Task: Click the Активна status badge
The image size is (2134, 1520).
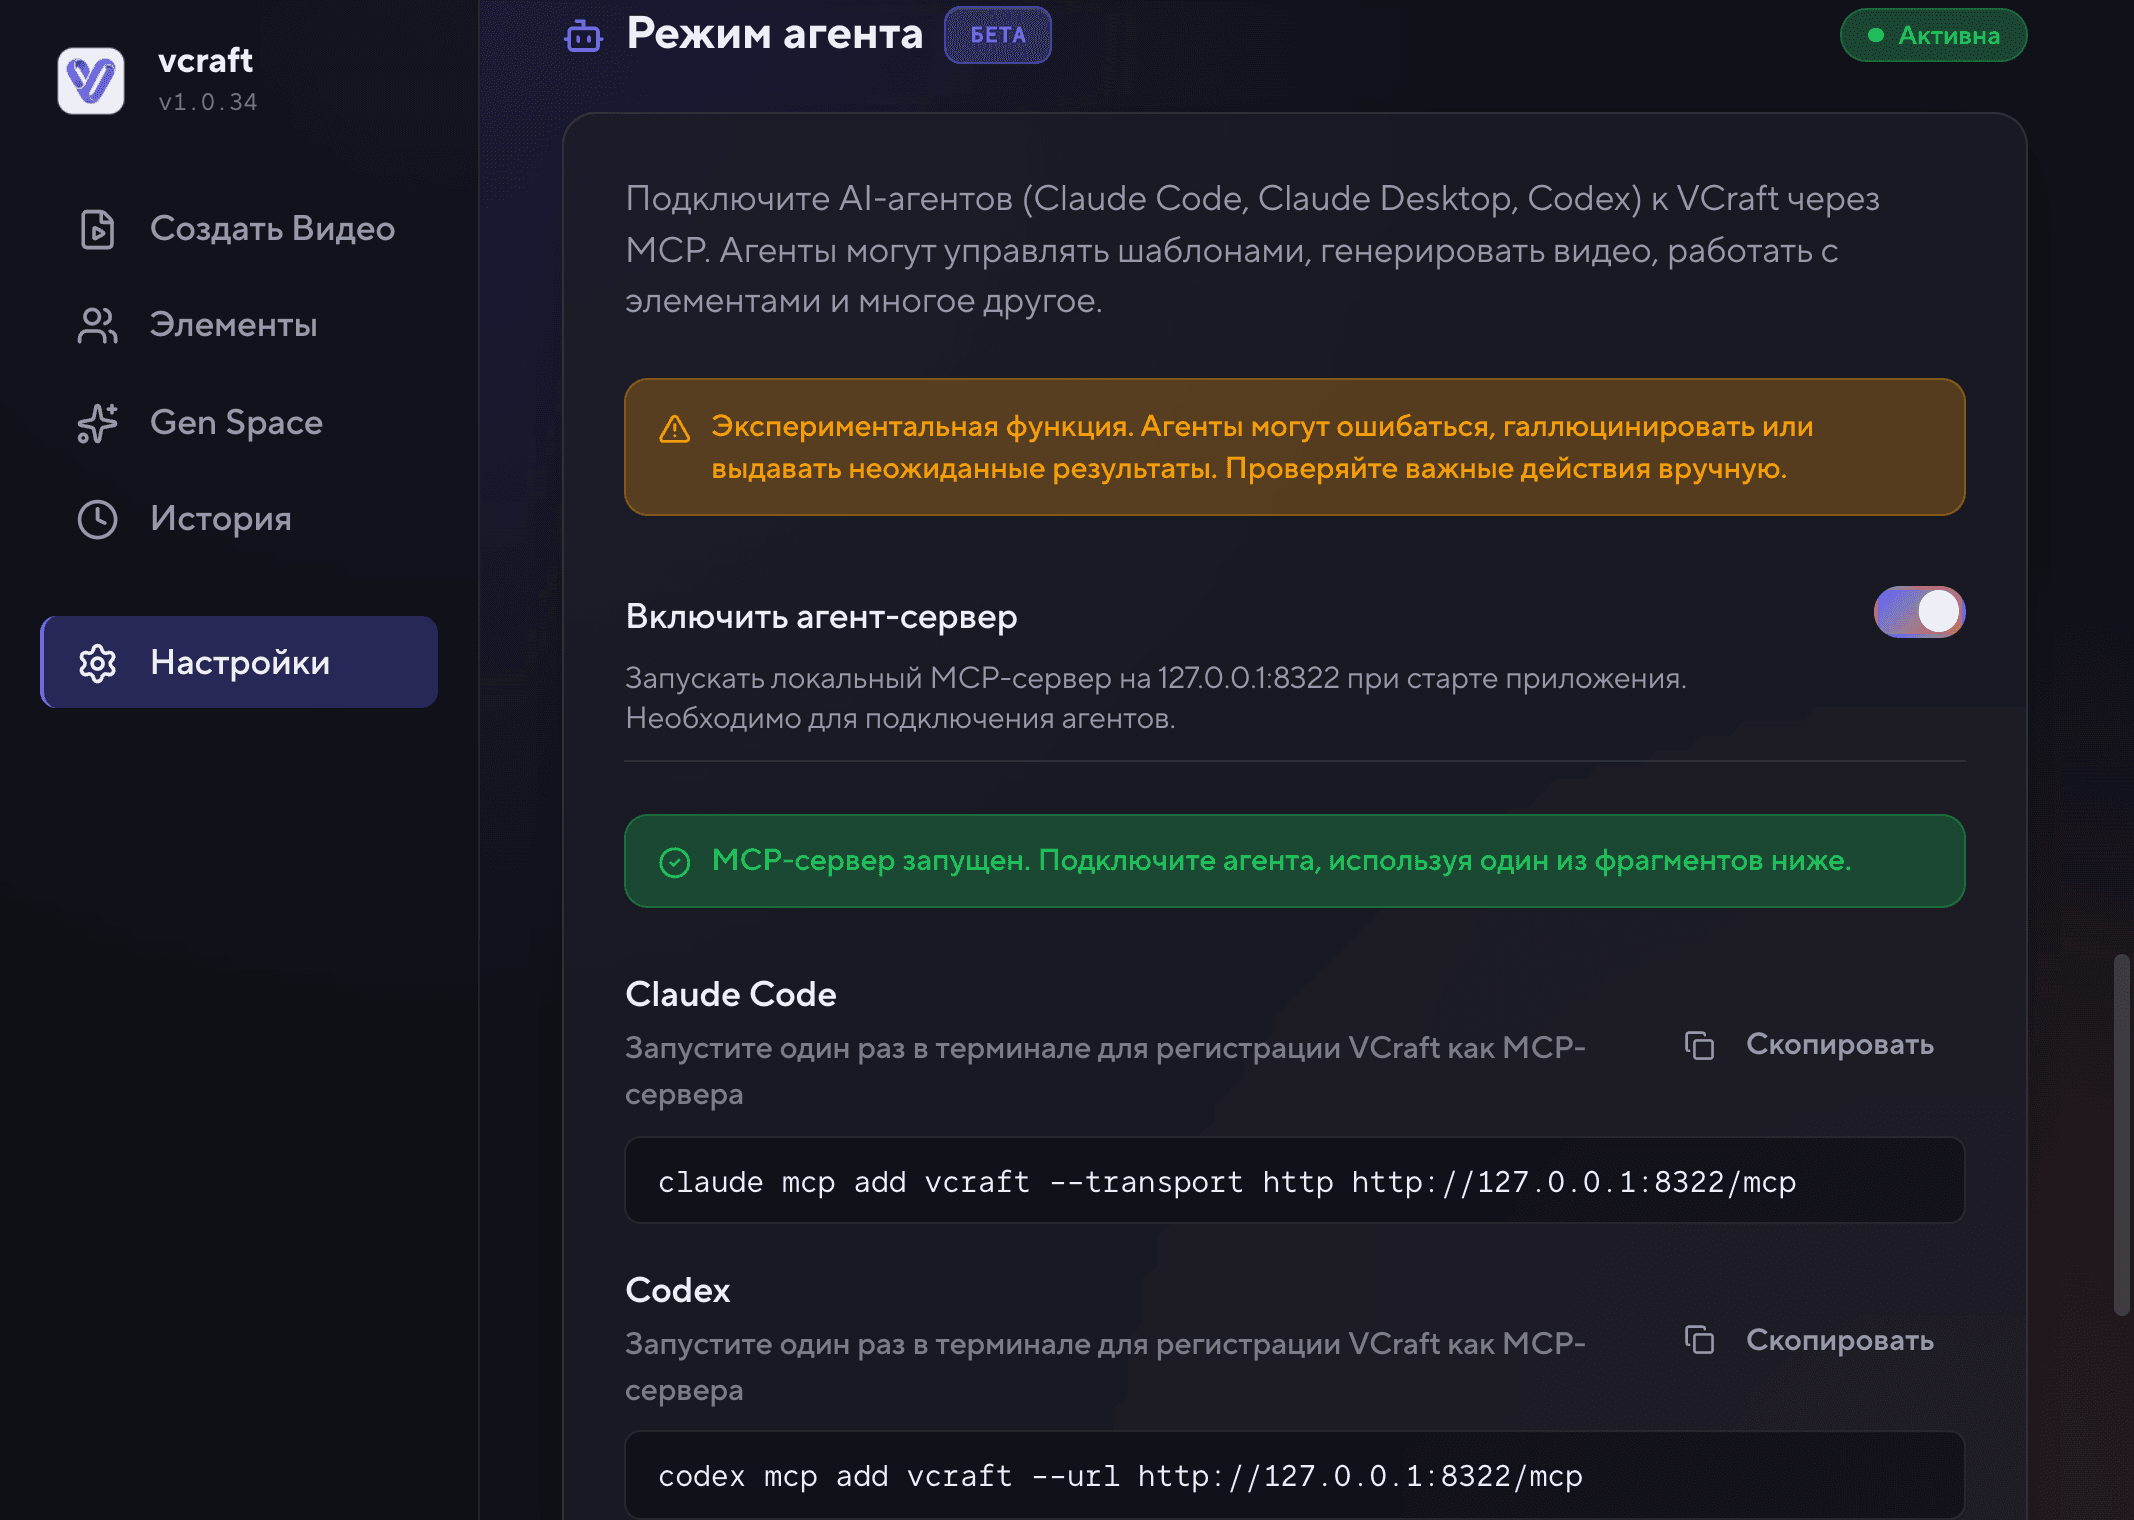Action: point(1933,36)
